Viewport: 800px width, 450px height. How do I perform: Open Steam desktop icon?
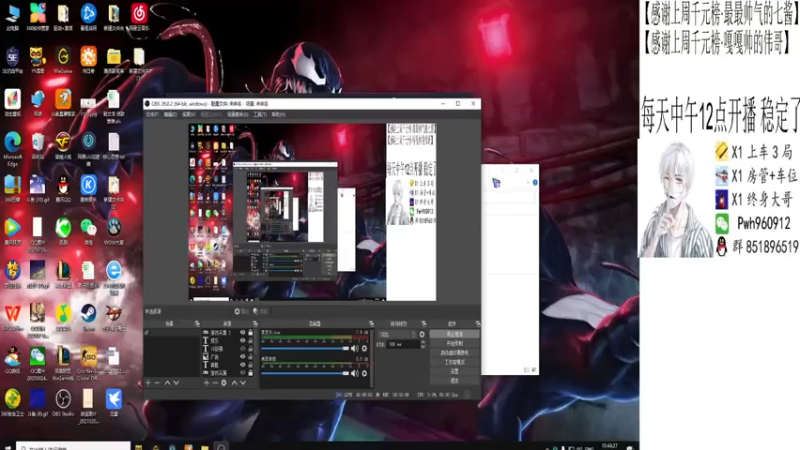tap(88, 316)
